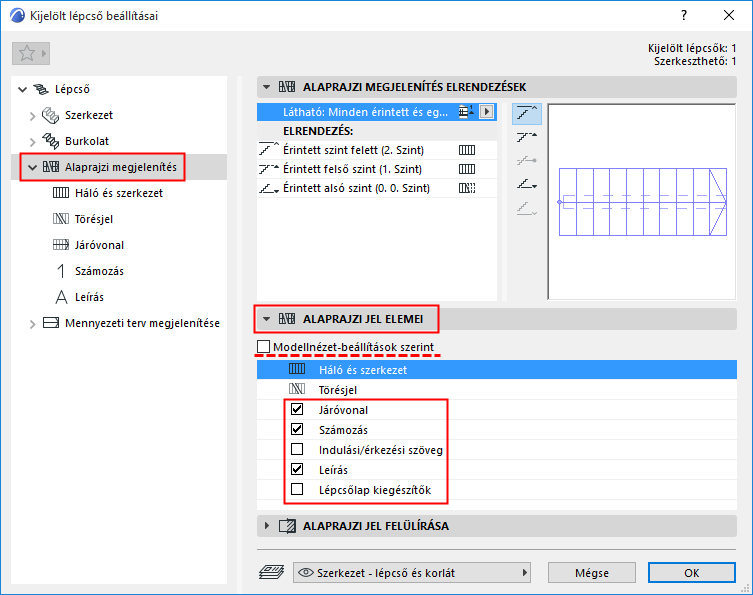The width and height of the screenshot is (753, 595).
Task: Expand the Burkolat tree node
Action: click(32, 142)
